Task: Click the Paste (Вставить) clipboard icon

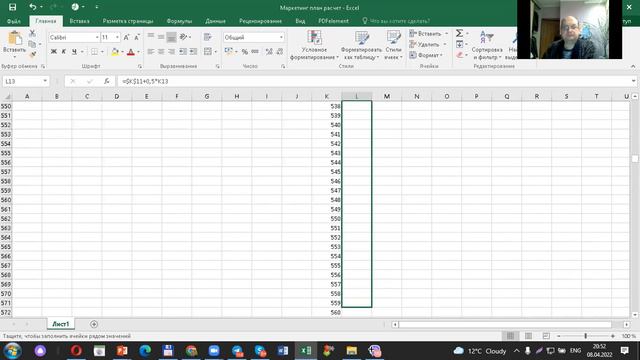Action: [x=15, y=38]
